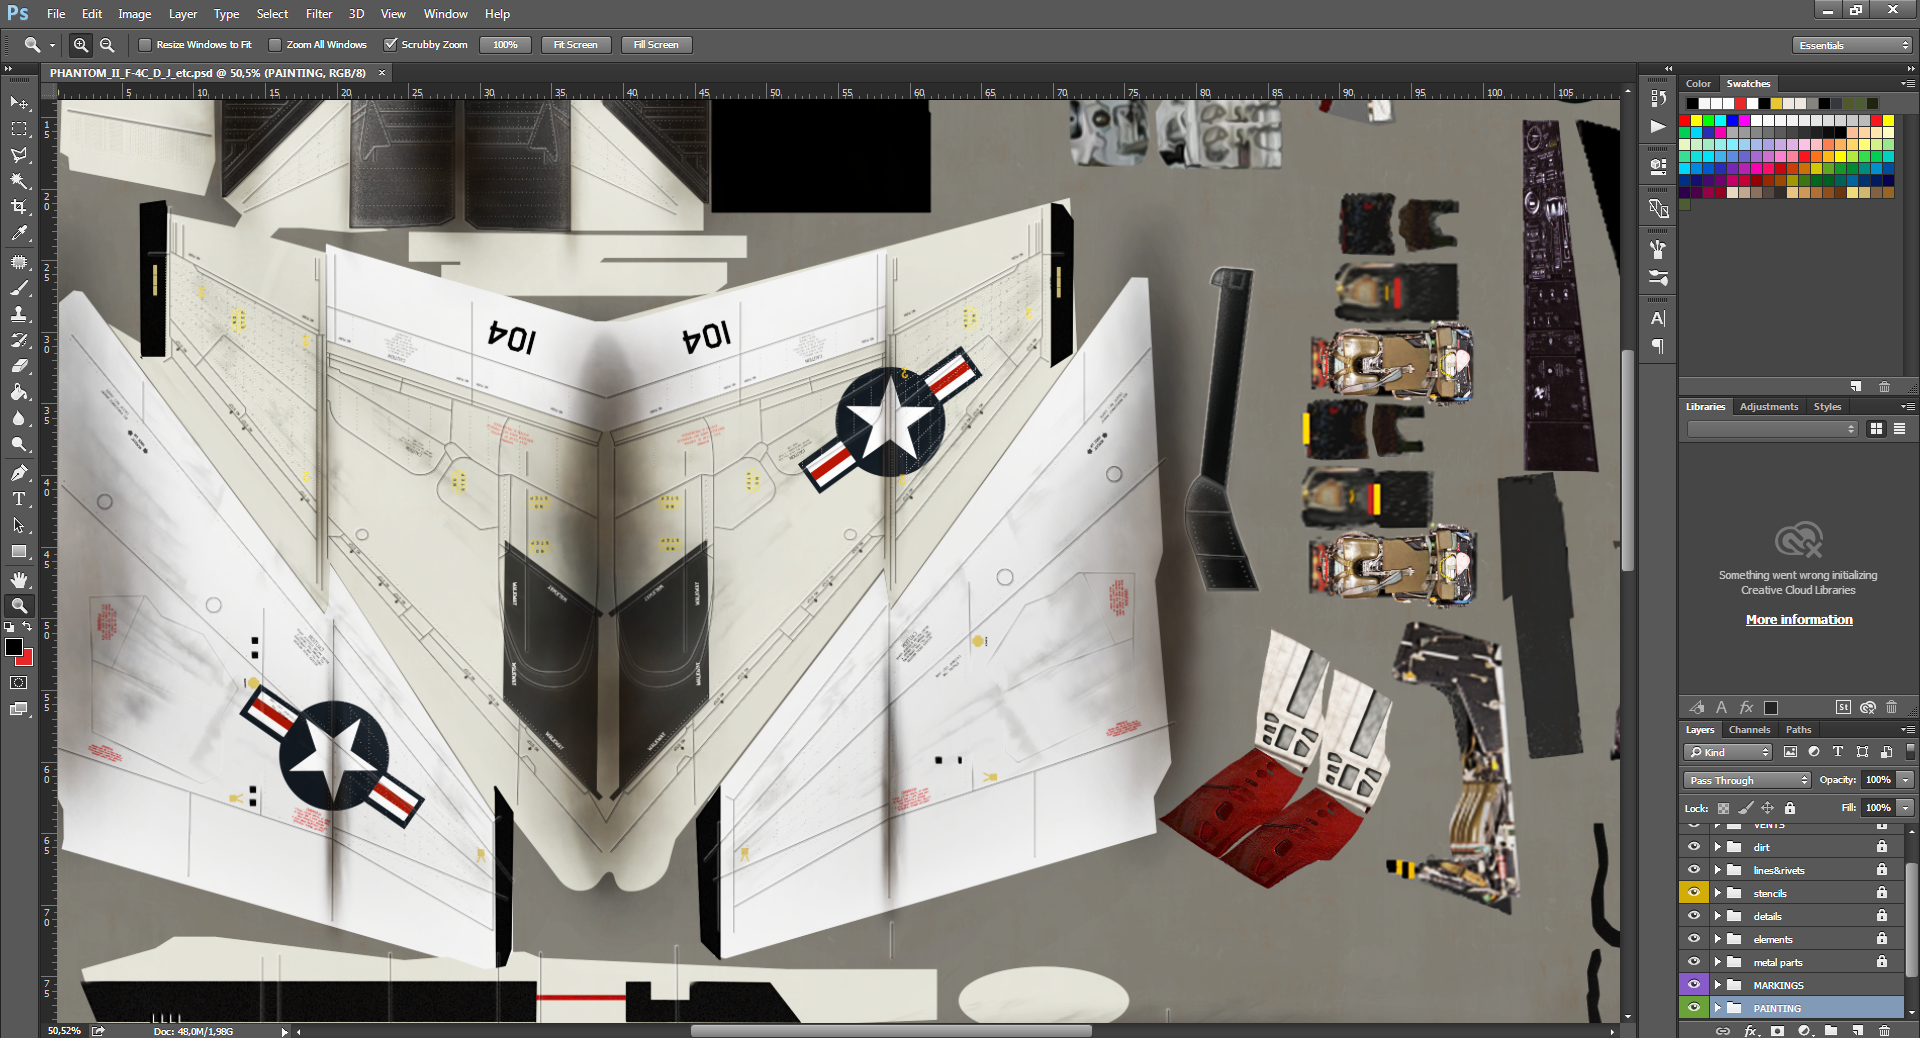The height and width of the screenshot is (1038, 1920).
Task: Open the More information link
Action: (1799, 620)
